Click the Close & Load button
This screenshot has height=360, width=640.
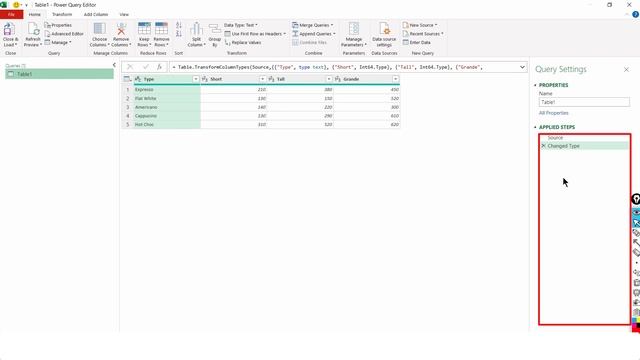pyautogui.click(x=10, y=34)
